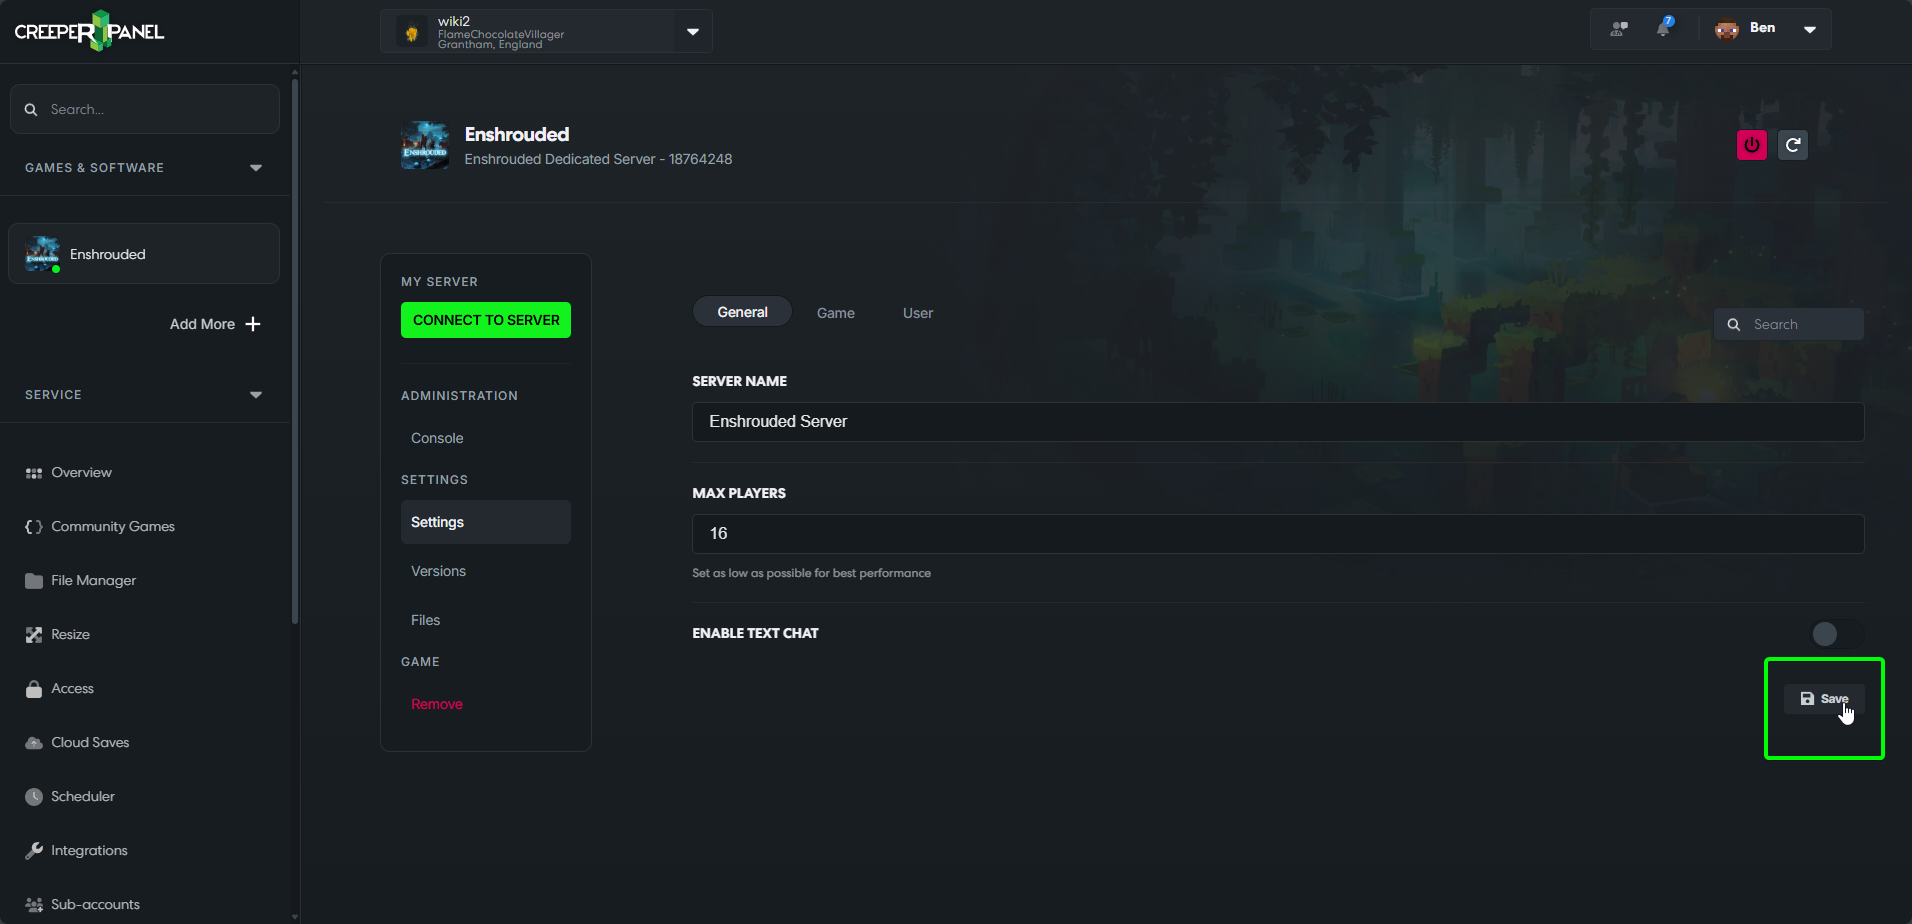Open the Ben account dropdown arrow
The width and height of the screenshot is (1912, 924).
pyautogui.click(x=1810, y=29)
